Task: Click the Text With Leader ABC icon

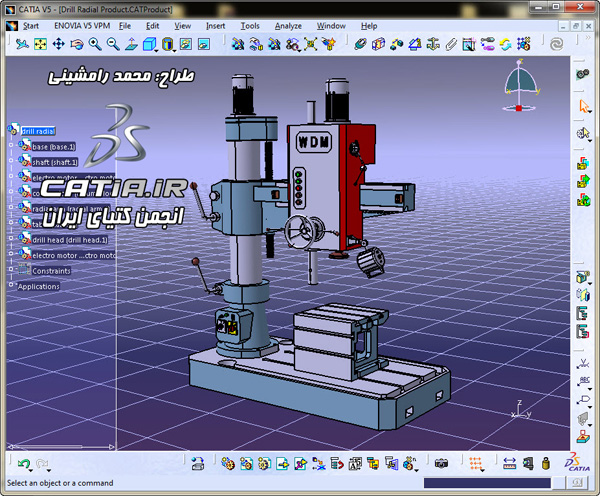Action: [x=582, y=381]
